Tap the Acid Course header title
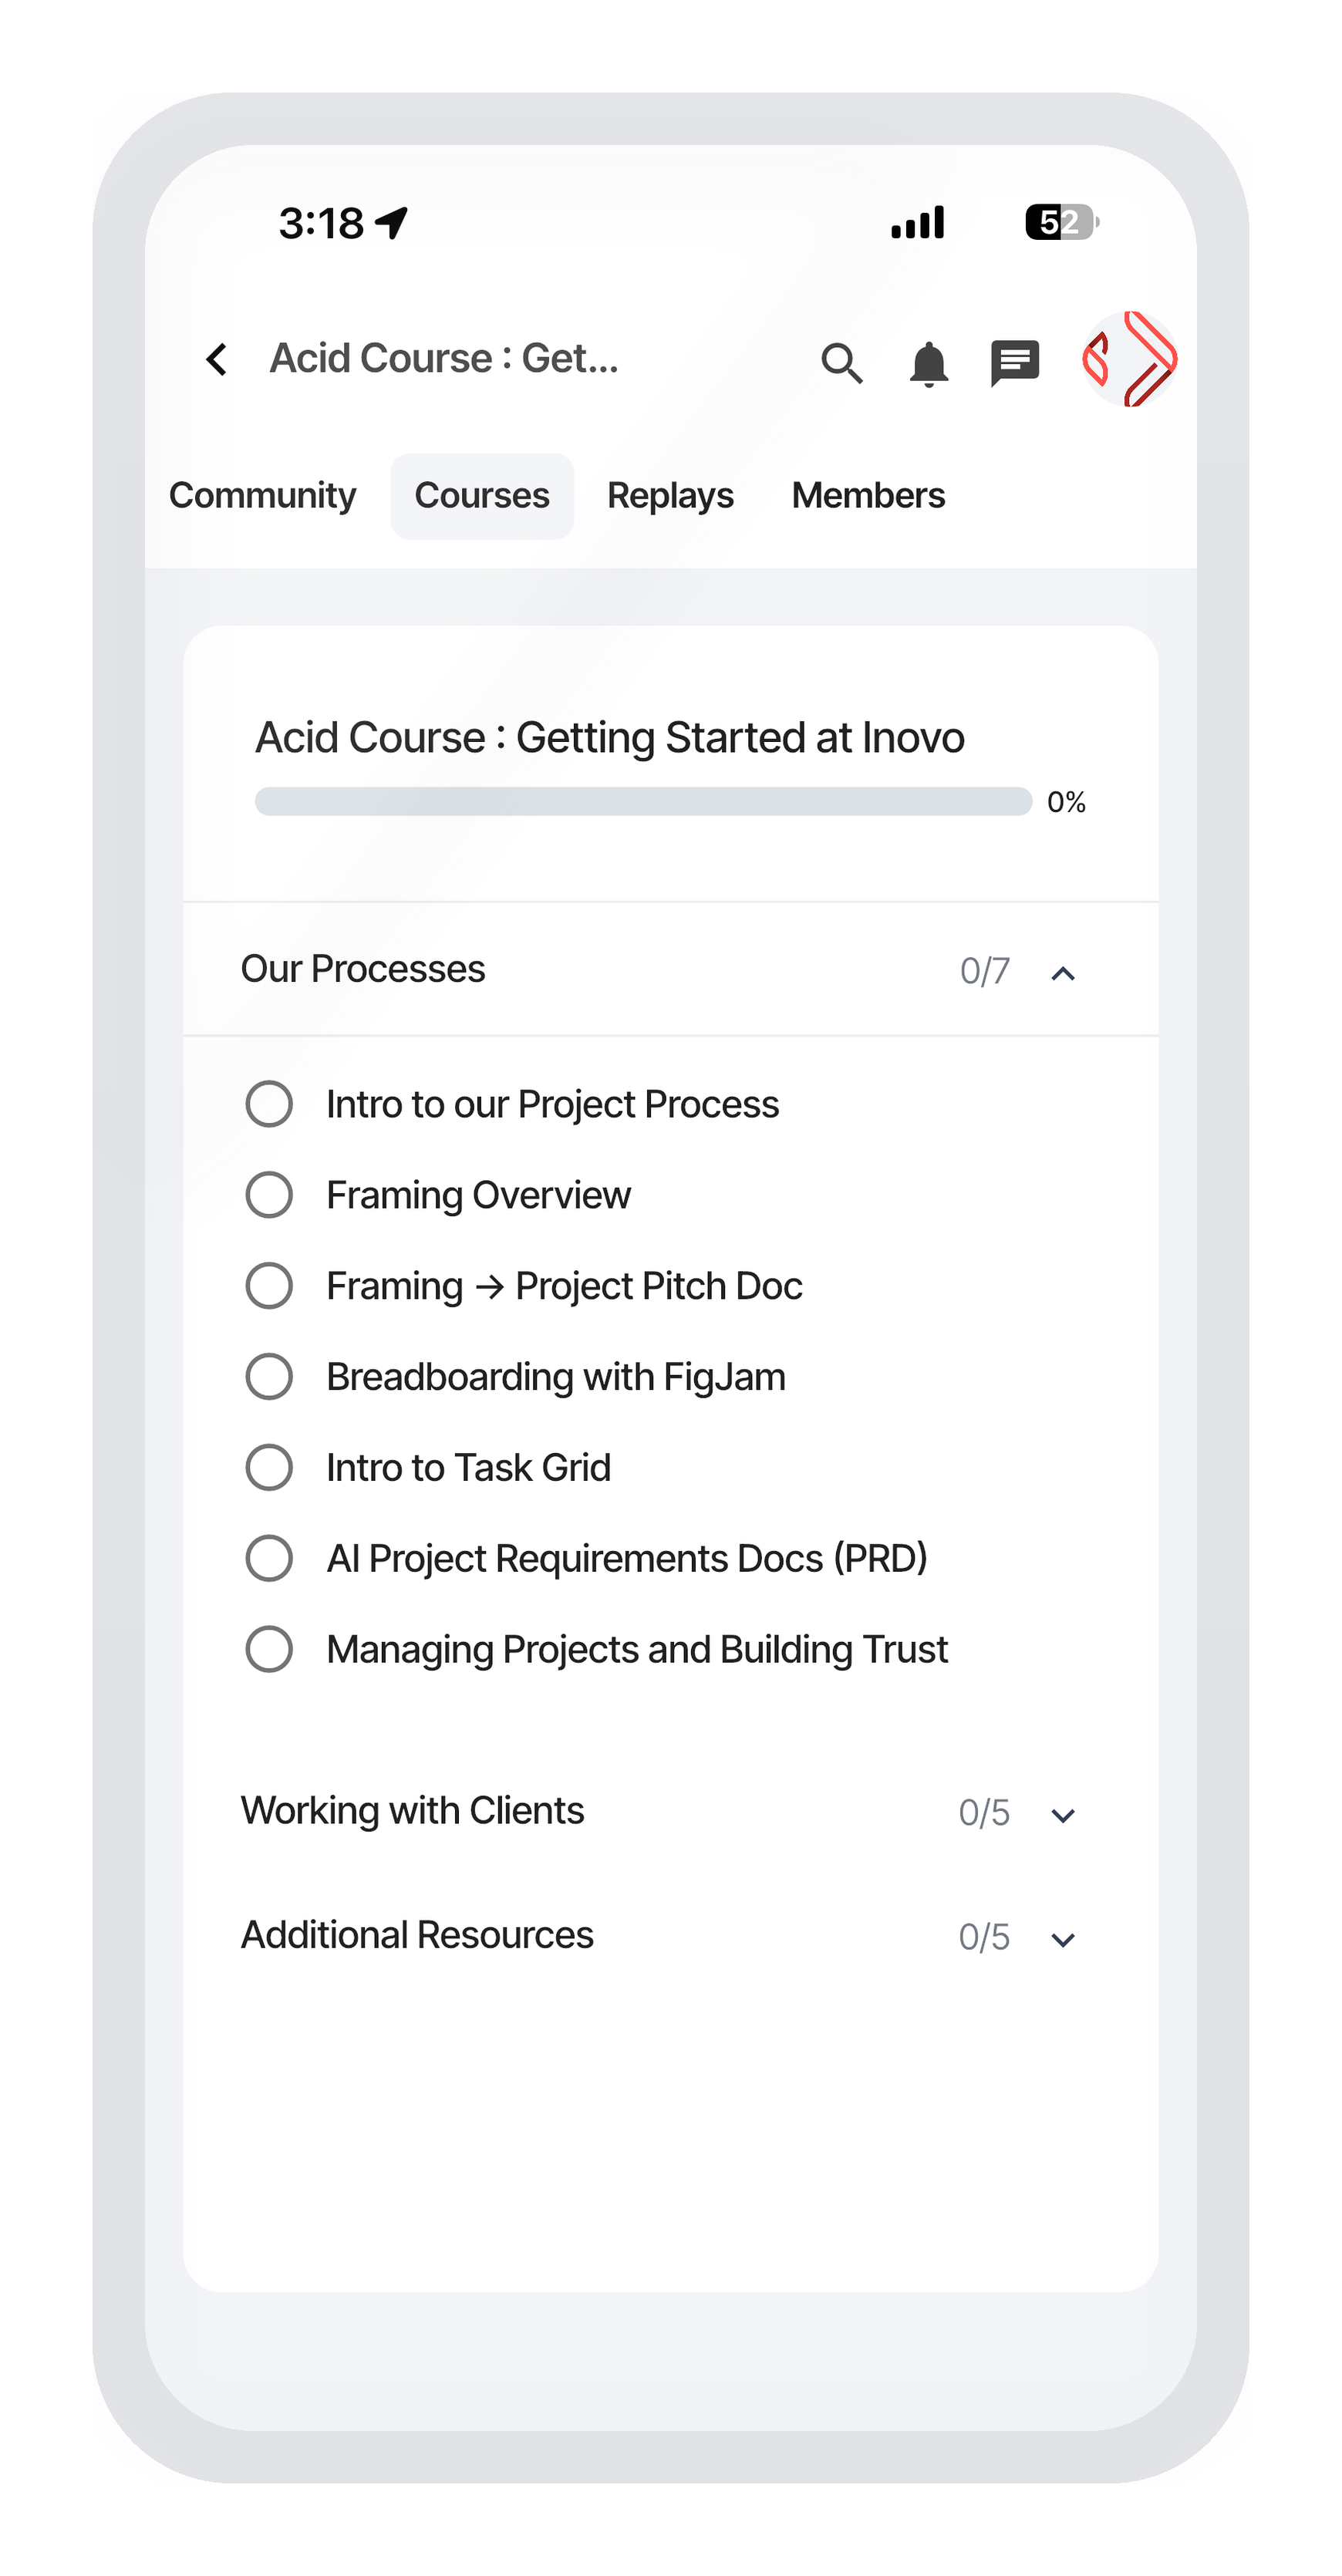 coord(444,359)
